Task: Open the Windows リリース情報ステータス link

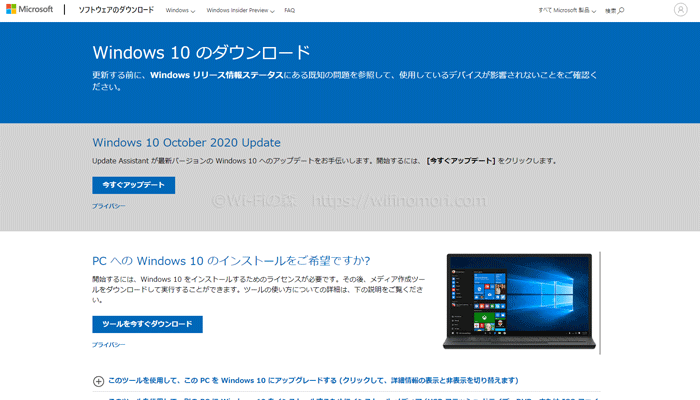Action: click(217, 75)
